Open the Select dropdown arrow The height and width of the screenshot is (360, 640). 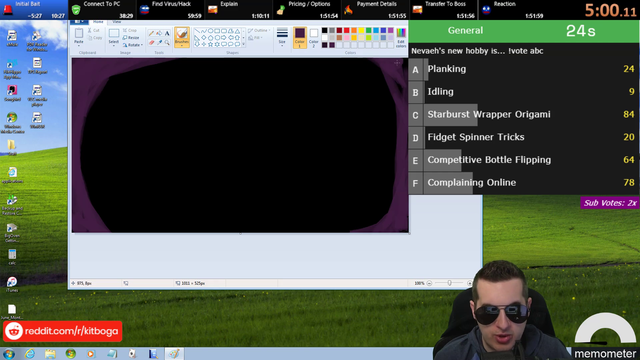click(113, 45)
